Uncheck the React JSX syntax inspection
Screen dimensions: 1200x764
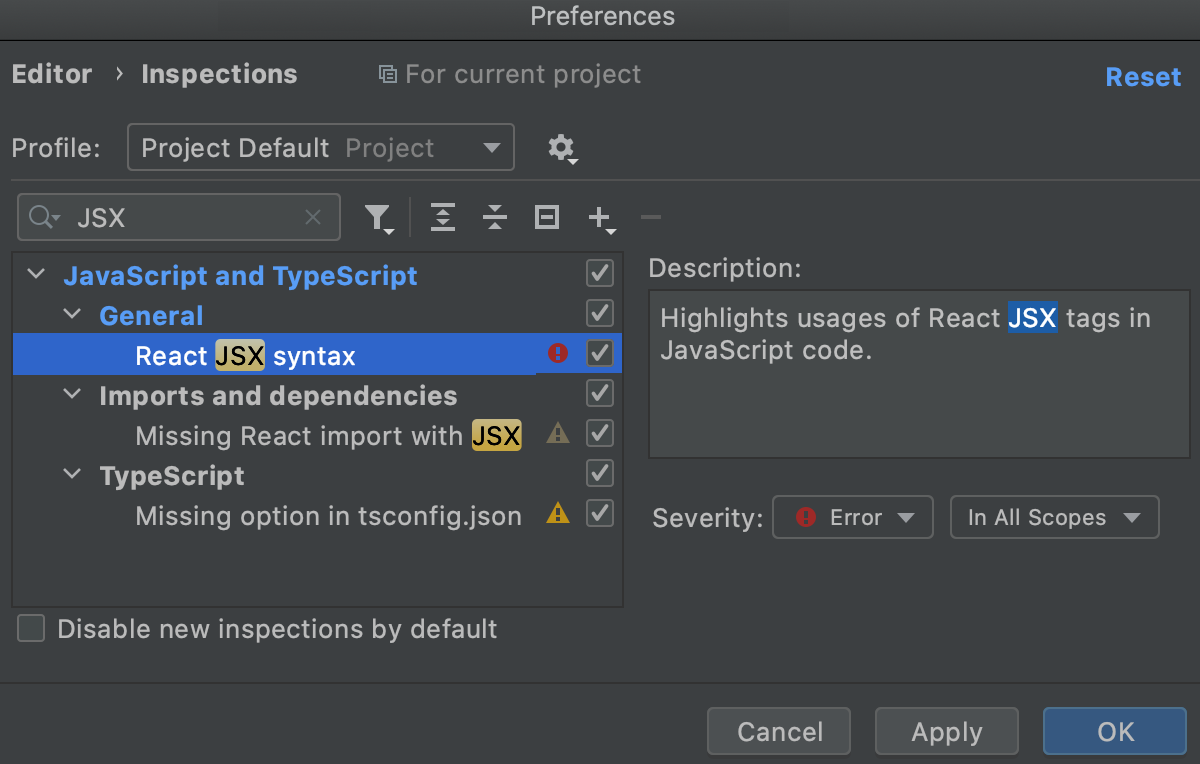pyautogui.click(x=599, y=353)
